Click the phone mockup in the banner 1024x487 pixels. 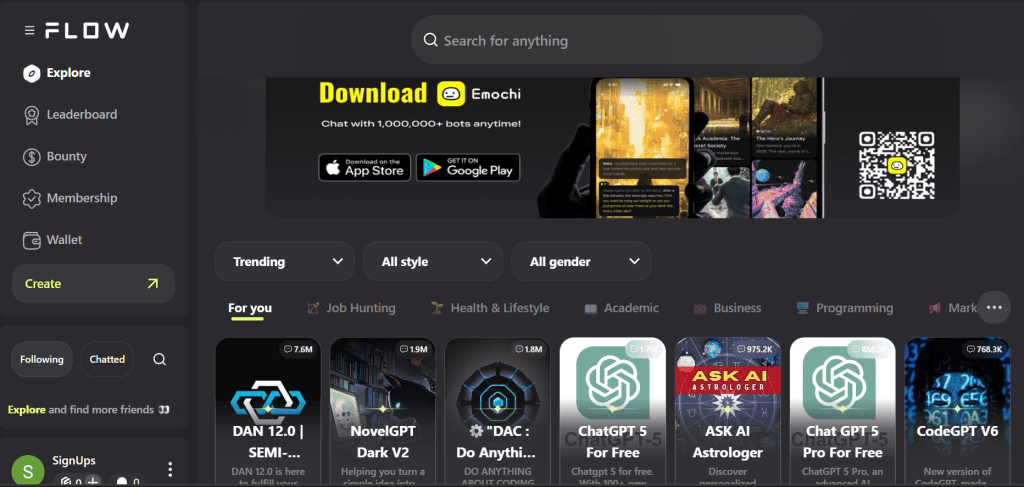coord(641,148)
